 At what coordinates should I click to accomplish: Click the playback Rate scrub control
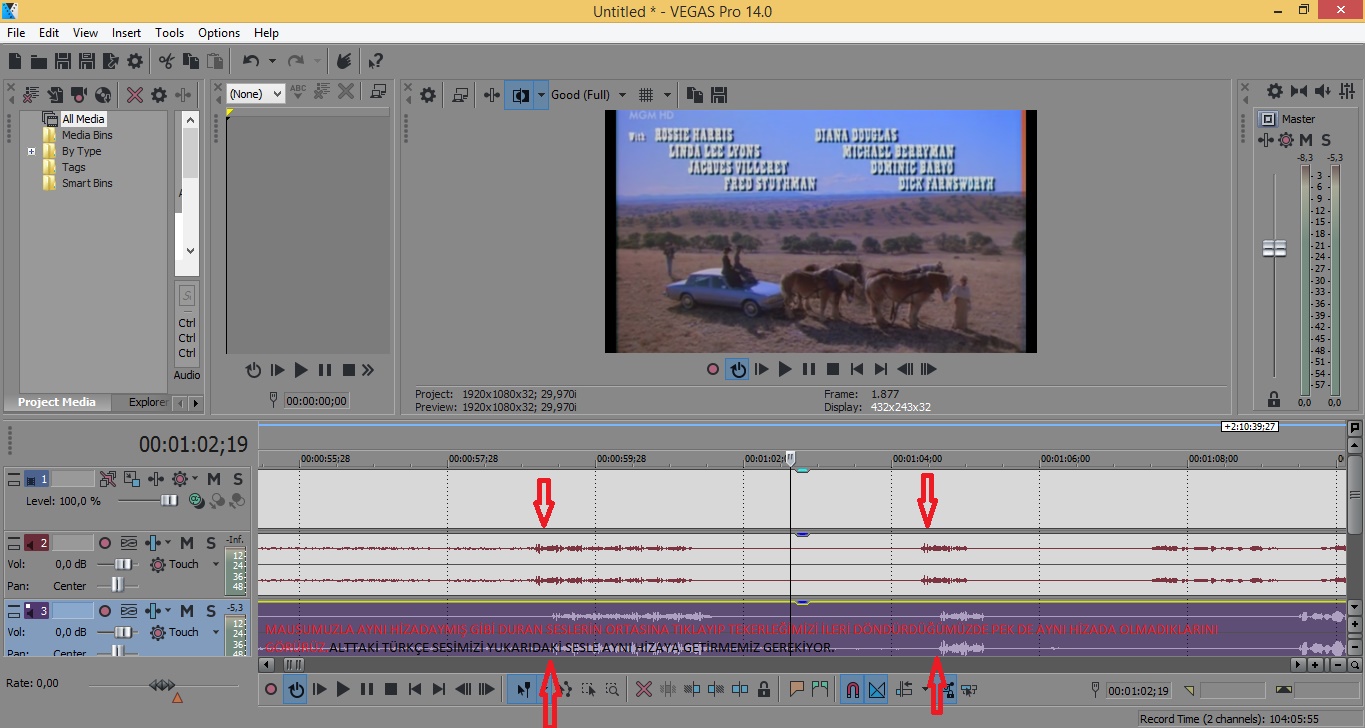click(163, 685)
